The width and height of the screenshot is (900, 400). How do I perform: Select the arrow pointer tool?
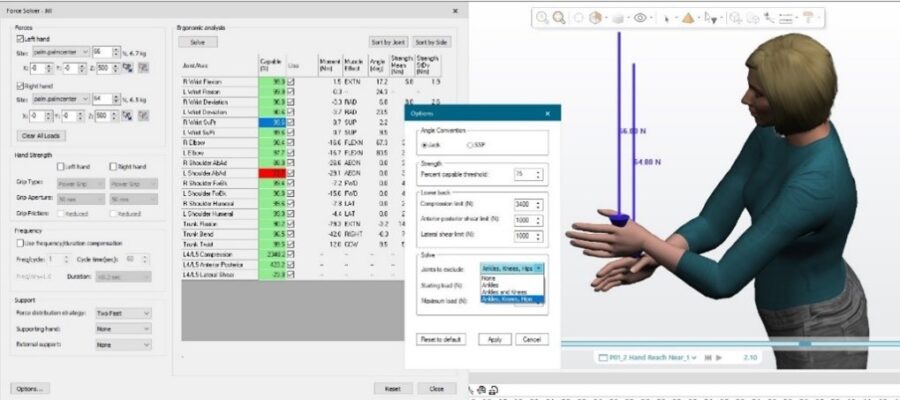667,17
